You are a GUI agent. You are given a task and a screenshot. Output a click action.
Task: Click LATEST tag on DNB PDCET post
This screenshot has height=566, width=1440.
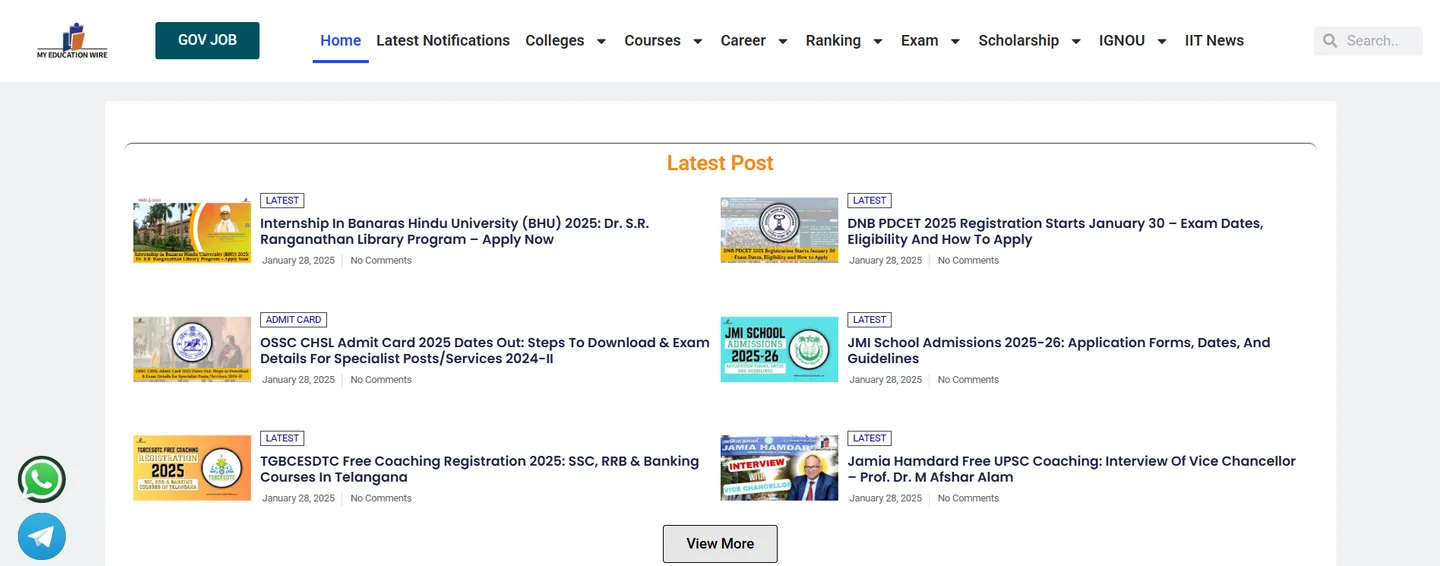869,200
